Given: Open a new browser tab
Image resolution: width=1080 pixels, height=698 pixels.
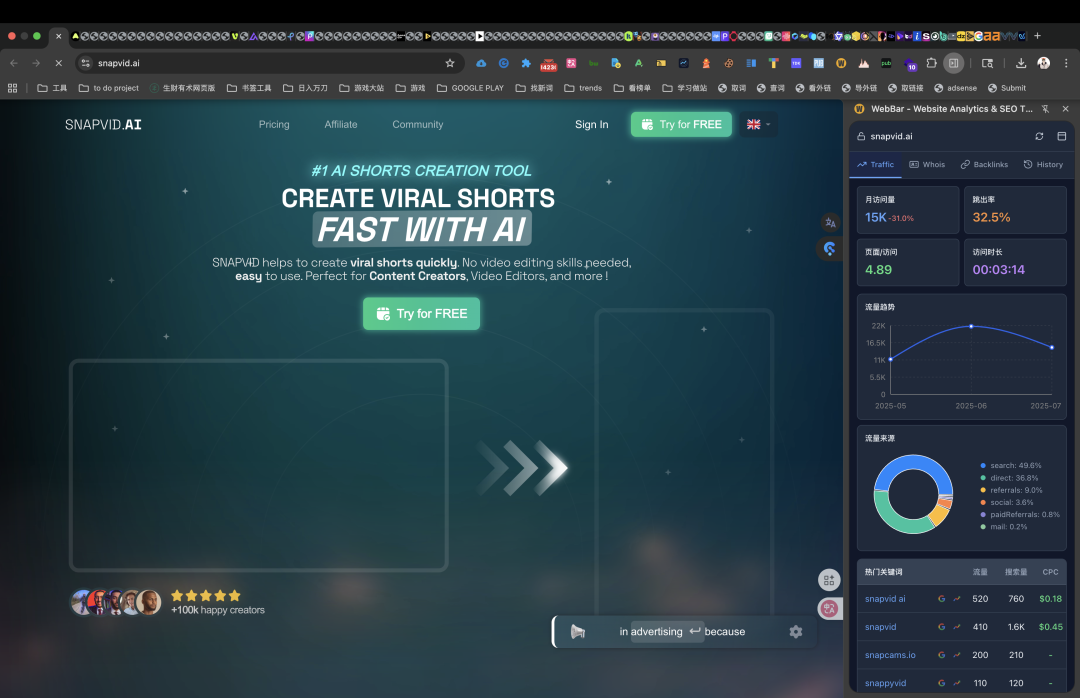Looking at the screenshot, I should [x=1037, y=36].
